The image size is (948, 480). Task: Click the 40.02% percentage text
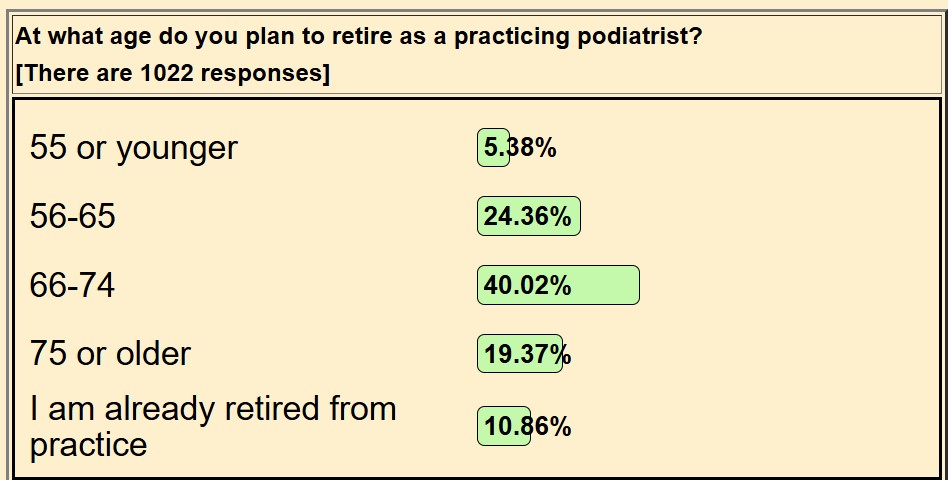pos(527,285)
